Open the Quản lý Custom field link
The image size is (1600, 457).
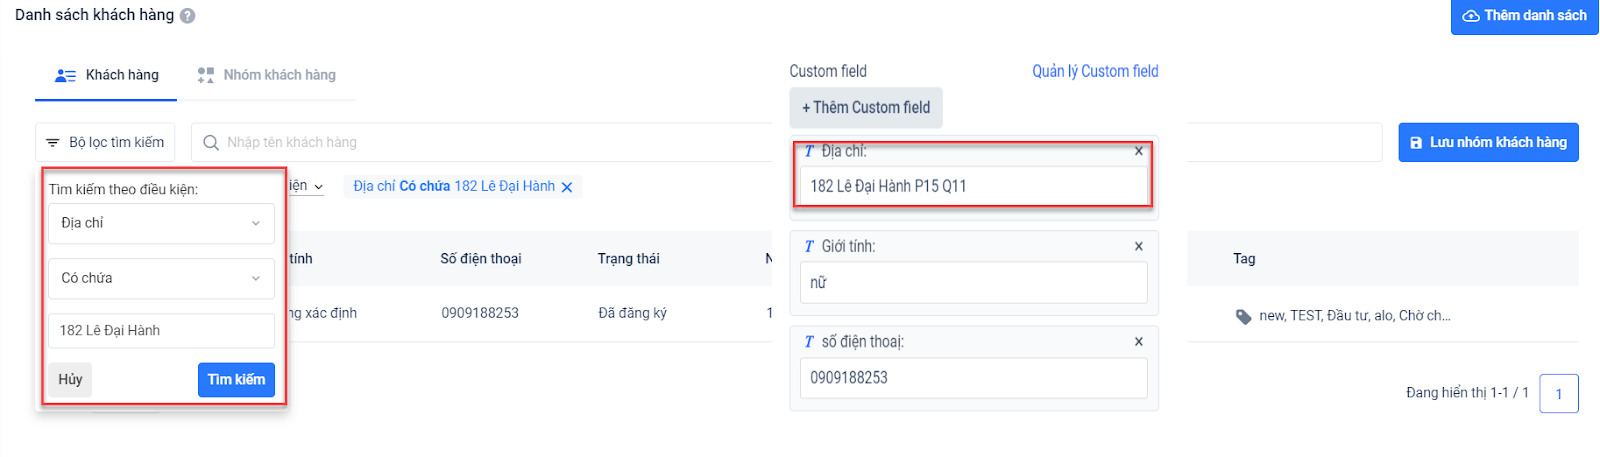click(1095, 71)
